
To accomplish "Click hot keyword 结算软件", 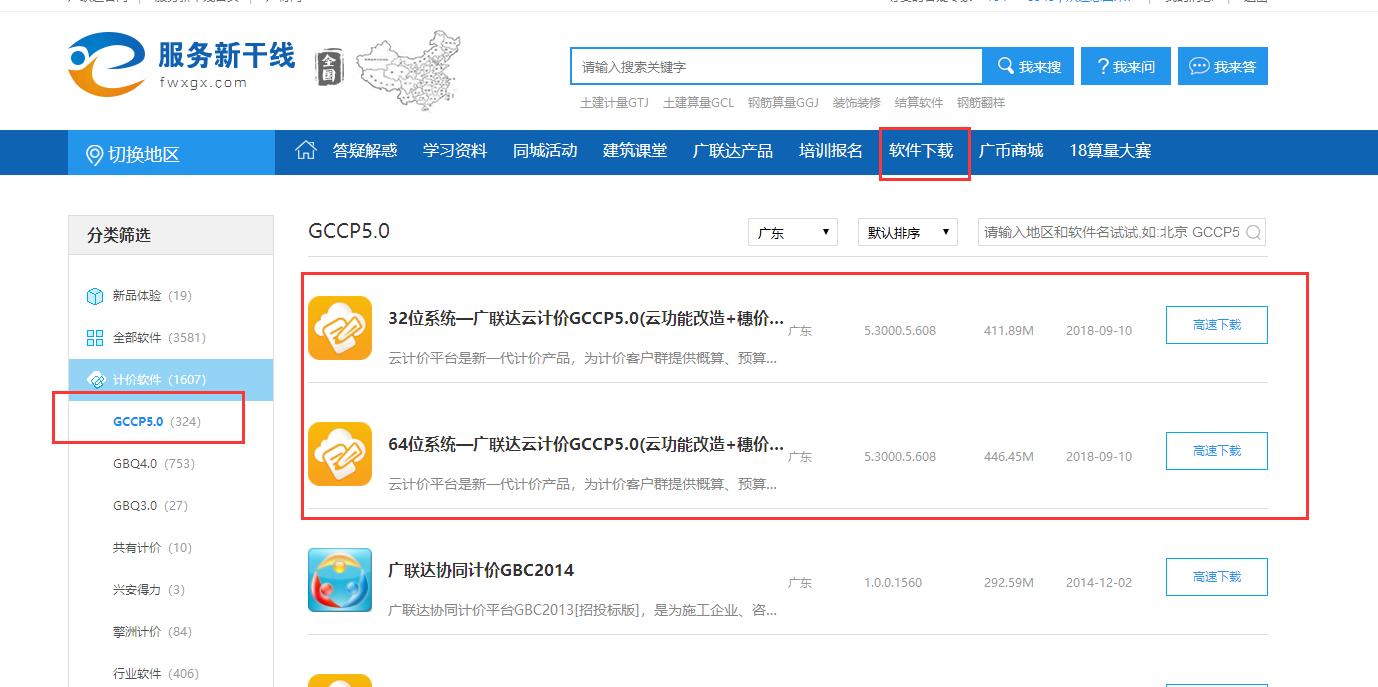I will pyautogui.click(x=918, y=102).
